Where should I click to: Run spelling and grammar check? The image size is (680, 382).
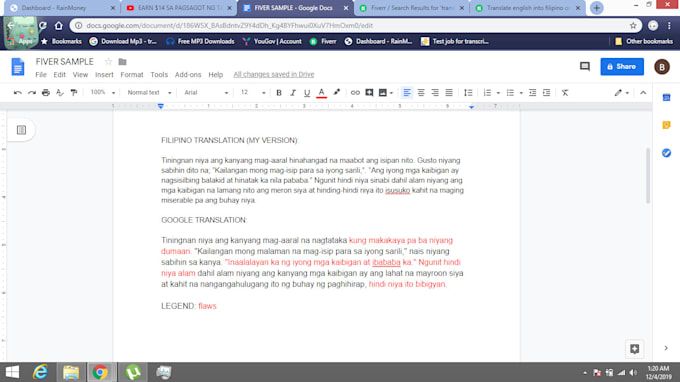coord(60,92)
